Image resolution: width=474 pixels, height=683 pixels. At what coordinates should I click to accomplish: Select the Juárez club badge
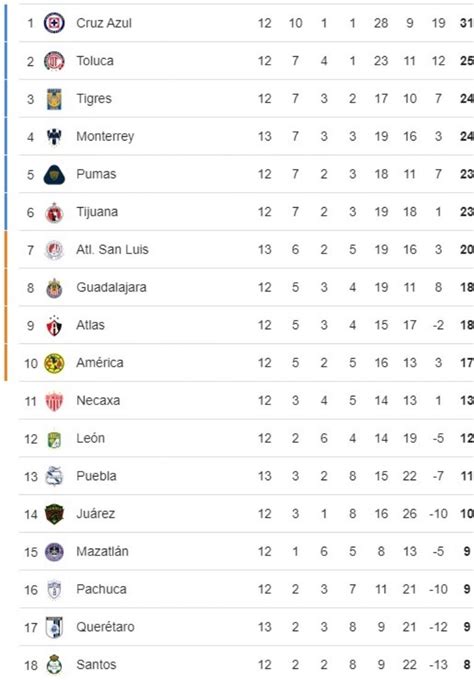[x=54, y=514]
